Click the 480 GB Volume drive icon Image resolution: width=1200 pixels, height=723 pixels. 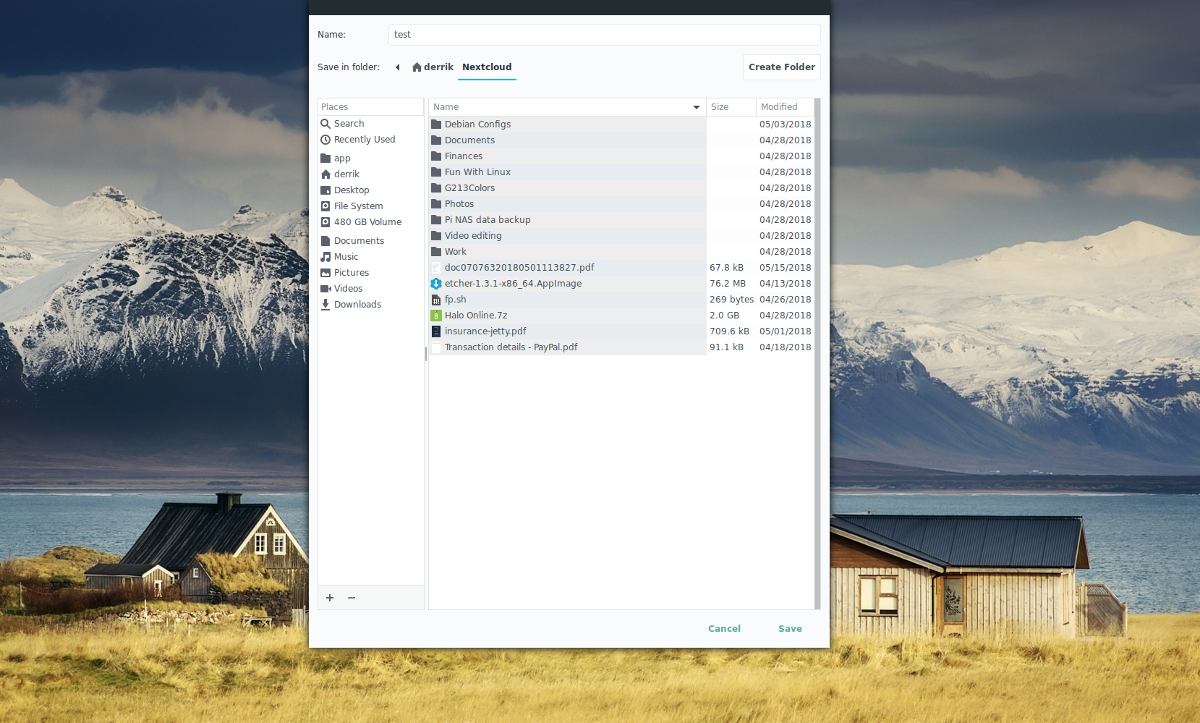tap(325, 222)
